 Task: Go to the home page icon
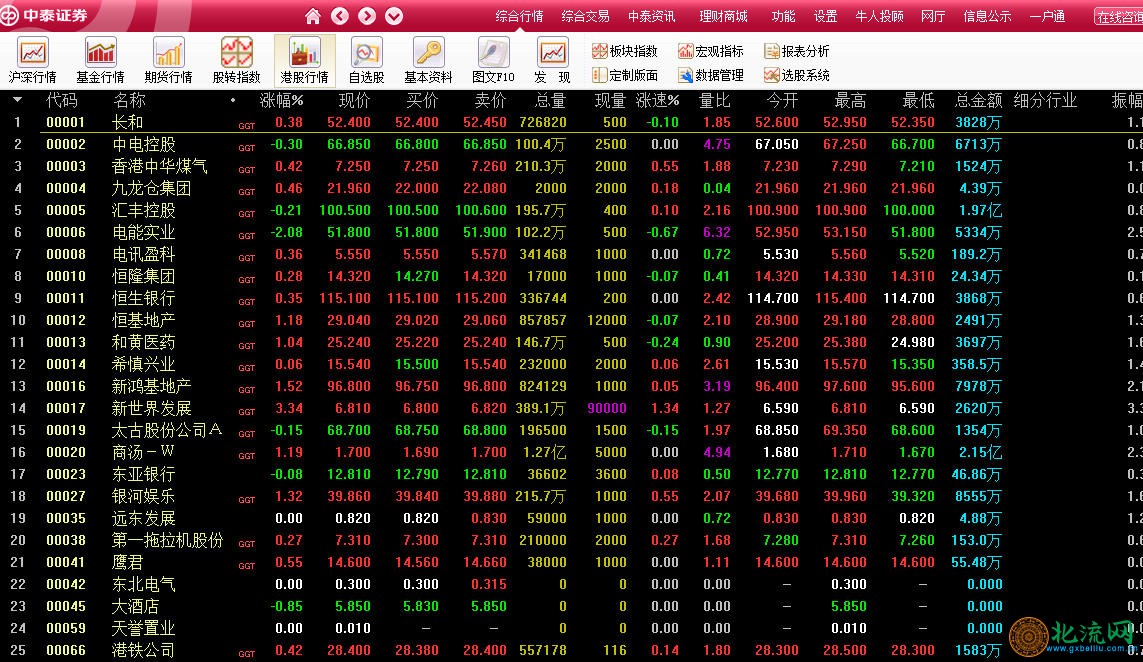(313, 15)
